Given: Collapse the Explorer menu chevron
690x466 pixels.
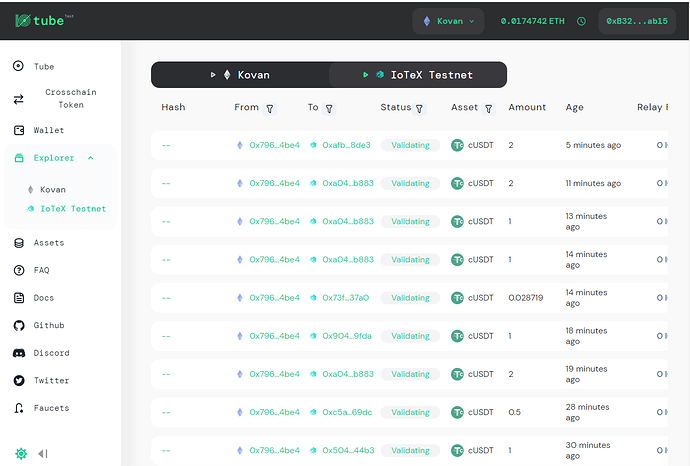Looking at the screenshot, I should 91,158.
